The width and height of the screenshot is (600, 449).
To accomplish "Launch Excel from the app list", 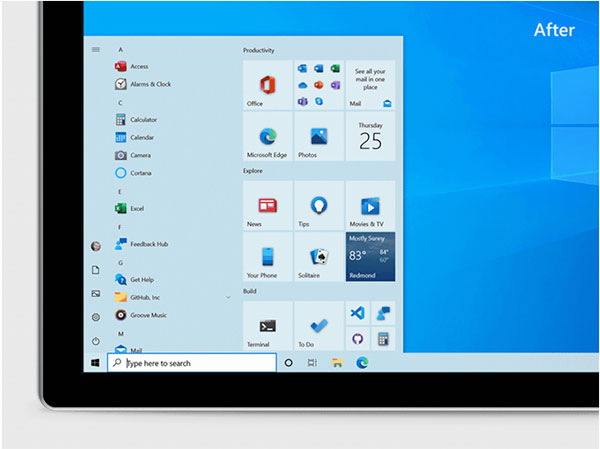I will [130, 209].
